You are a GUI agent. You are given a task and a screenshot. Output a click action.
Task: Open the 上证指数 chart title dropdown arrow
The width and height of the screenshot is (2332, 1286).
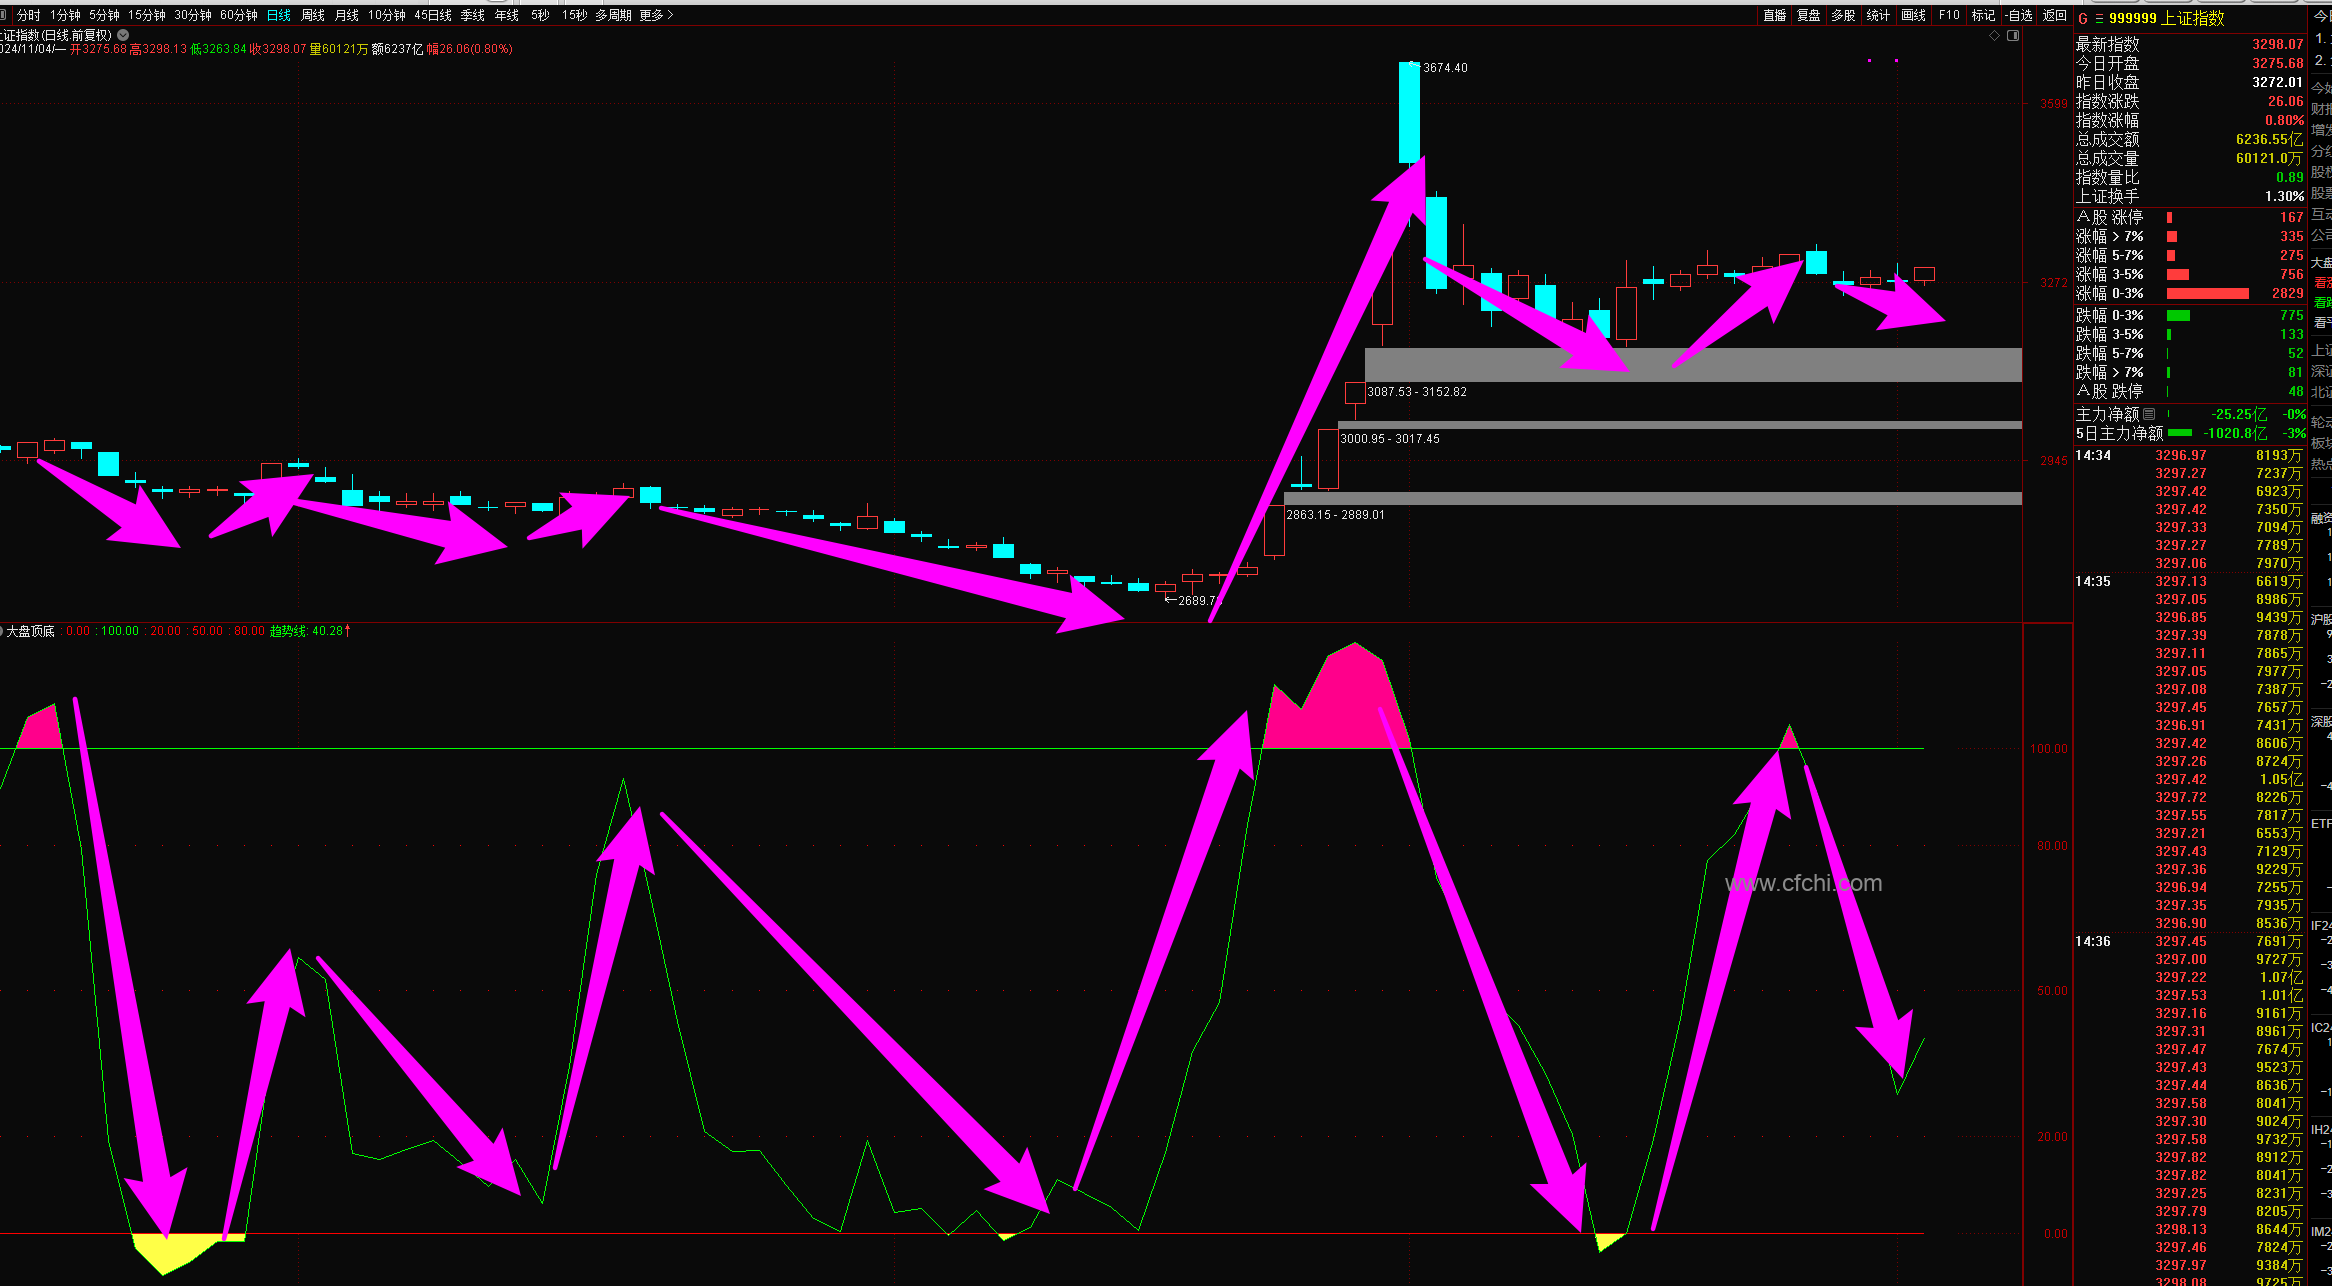[x=123, y=35]
